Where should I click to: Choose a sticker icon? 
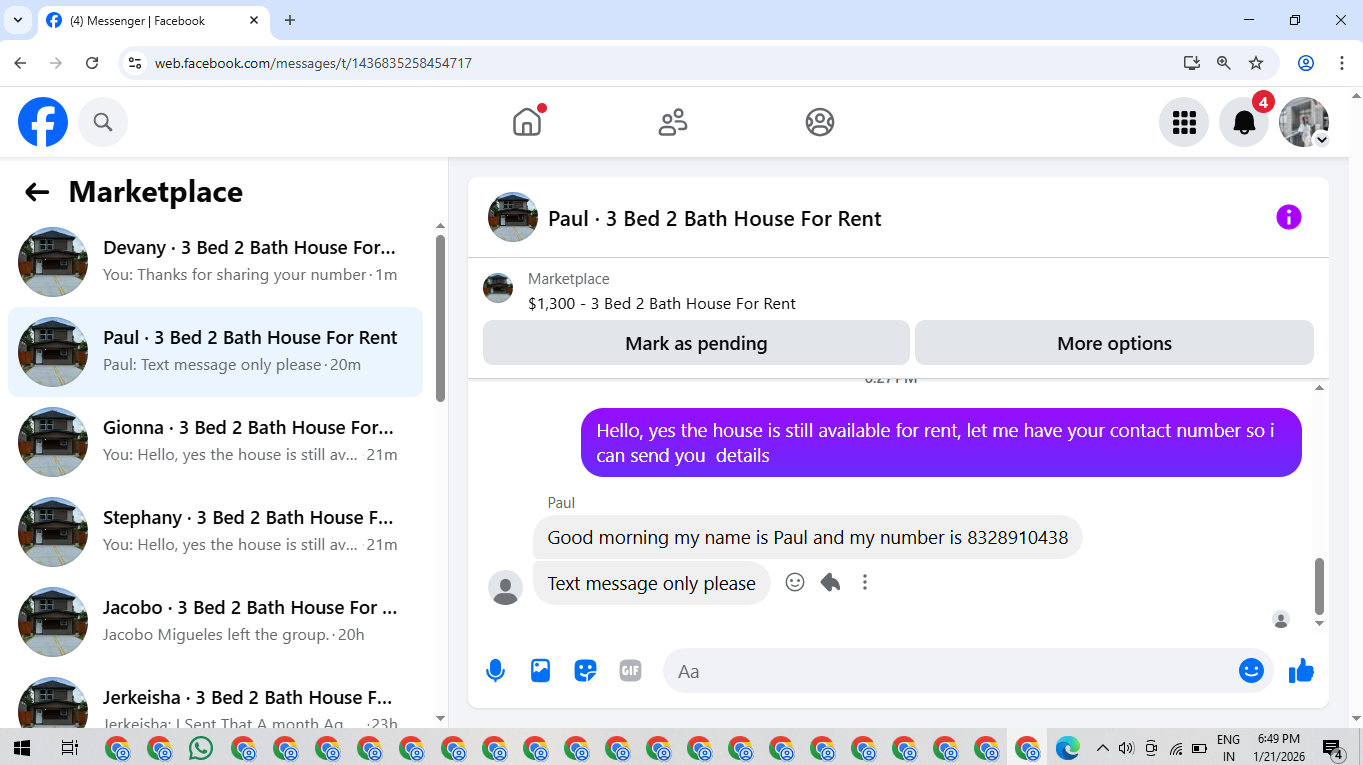(586, 671)
